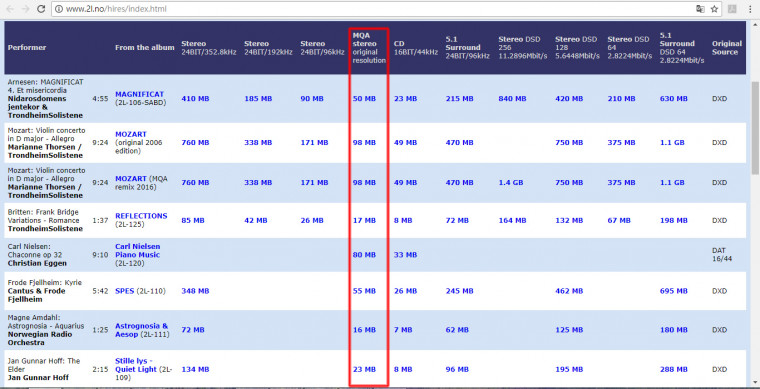Download the 185 MB MAGNIFICAT 192kHz file

258,99
